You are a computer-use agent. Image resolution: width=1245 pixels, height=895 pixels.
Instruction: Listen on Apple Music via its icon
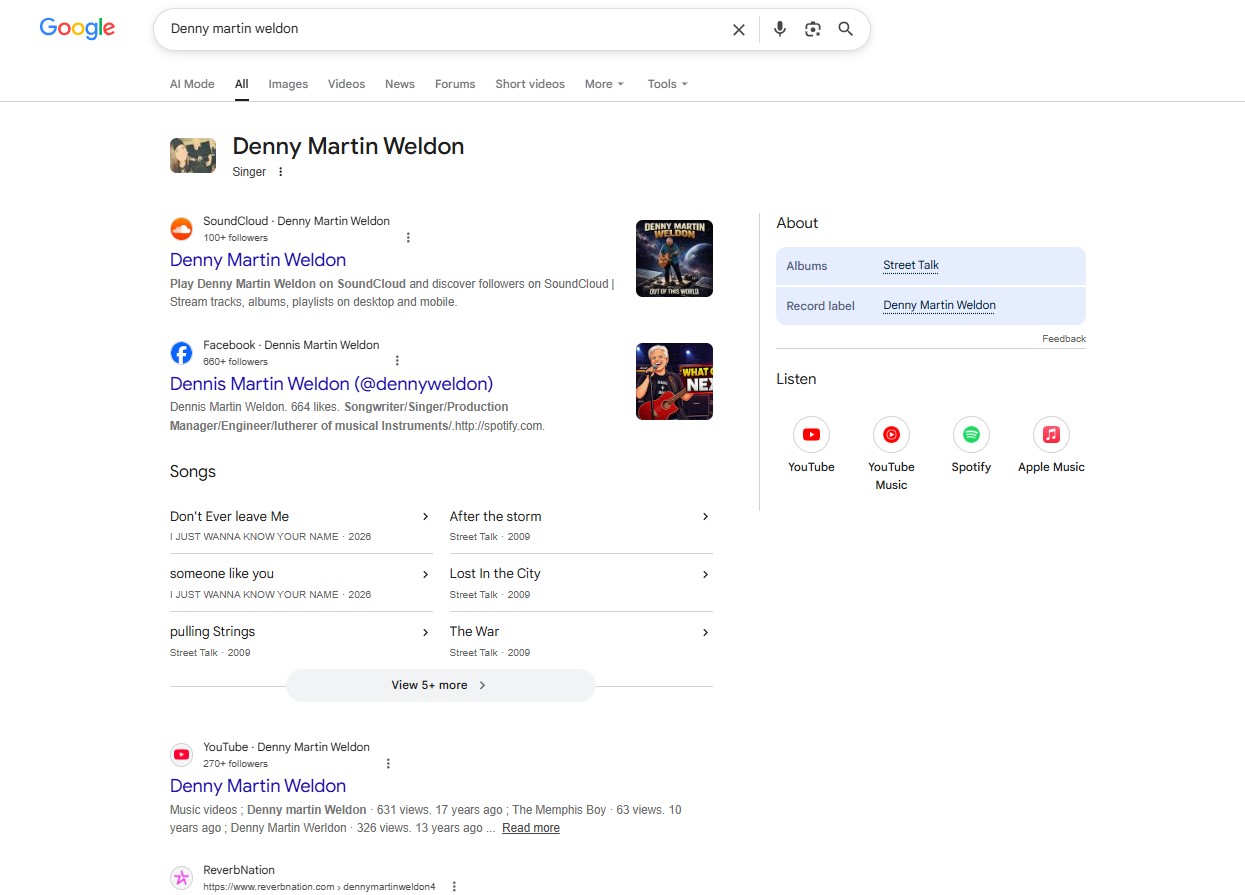click(x=1051, y=434)
